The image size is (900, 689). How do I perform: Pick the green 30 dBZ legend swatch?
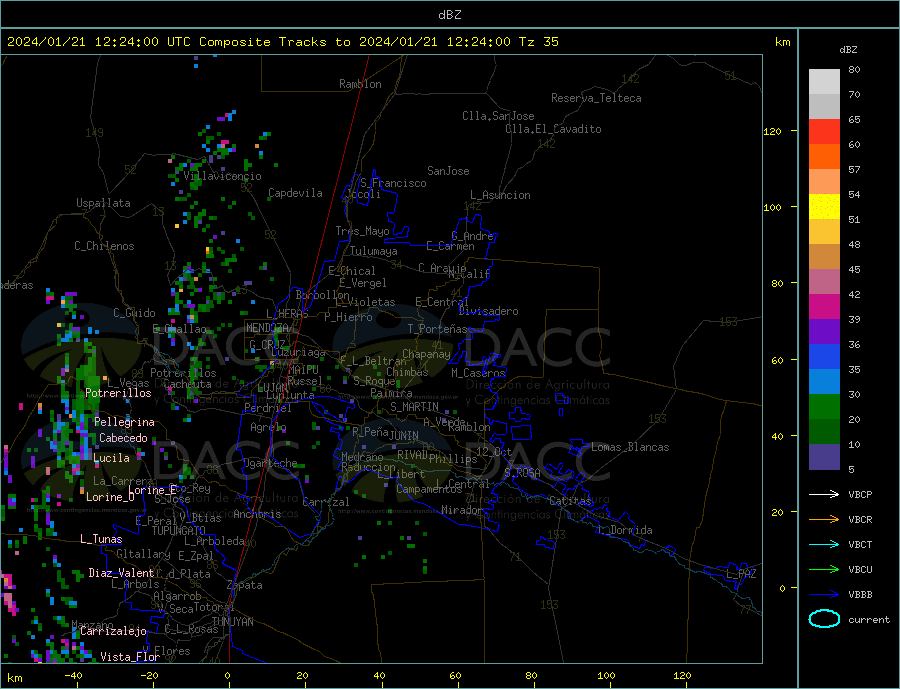[x=824, y=407]
